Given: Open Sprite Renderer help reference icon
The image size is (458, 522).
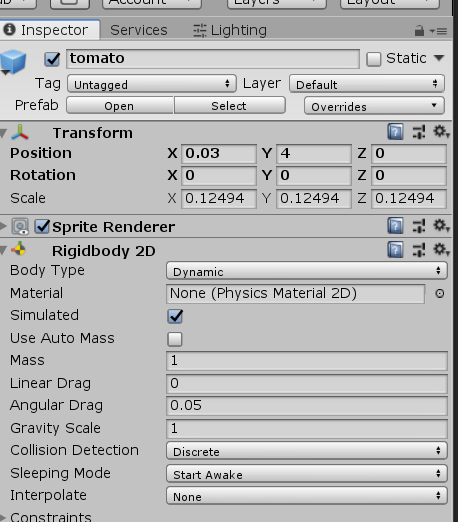Looking at the screenshot, I should click(395, 226).
